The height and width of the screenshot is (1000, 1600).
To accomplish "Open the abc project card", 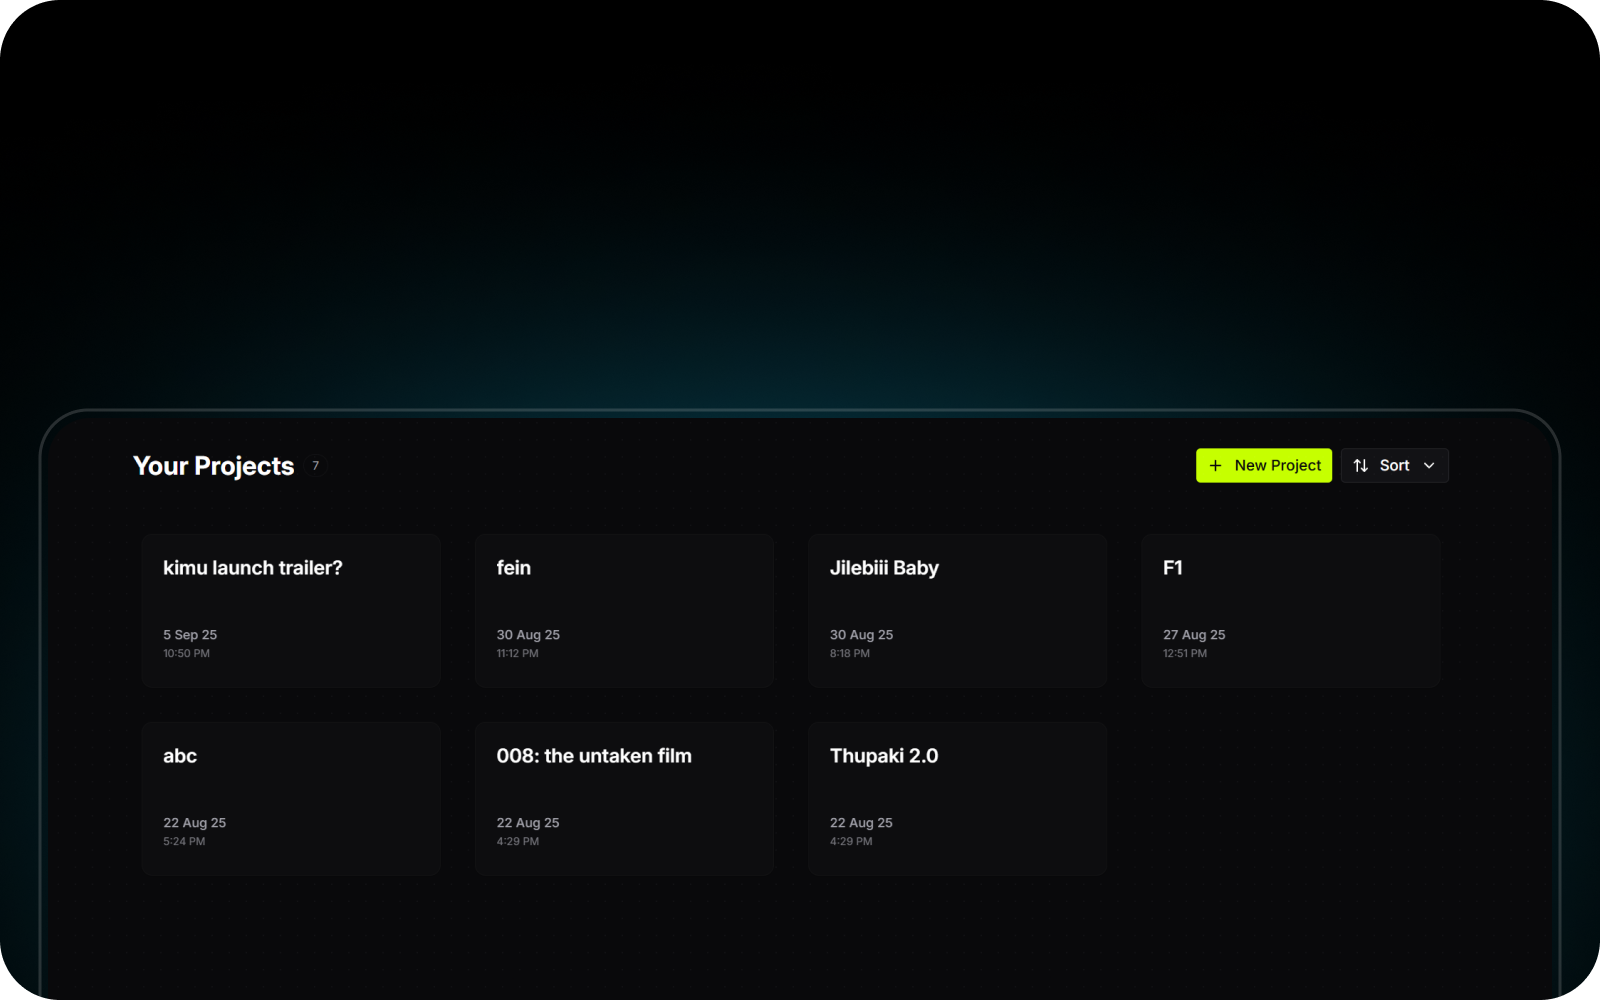I will click(x=290, y=798).
